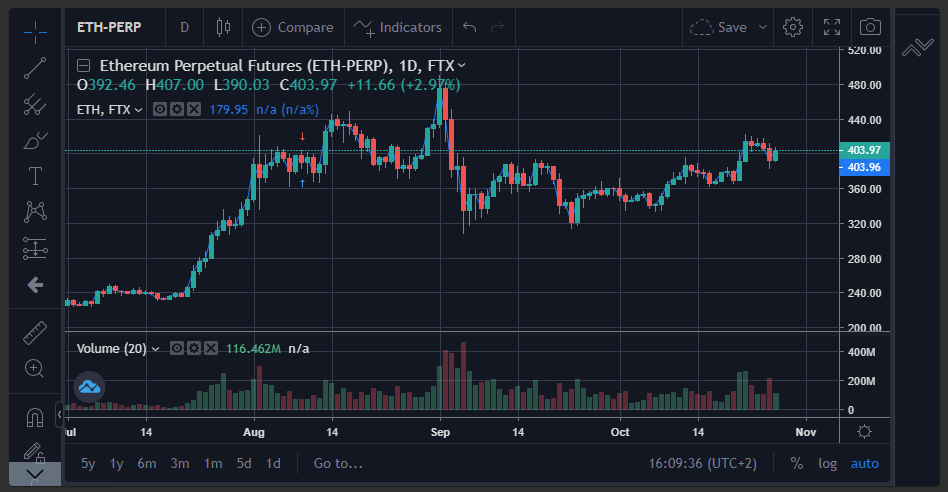Select the brush drawing tool
Screen dimensions: 948x492
tap(35, 140)
